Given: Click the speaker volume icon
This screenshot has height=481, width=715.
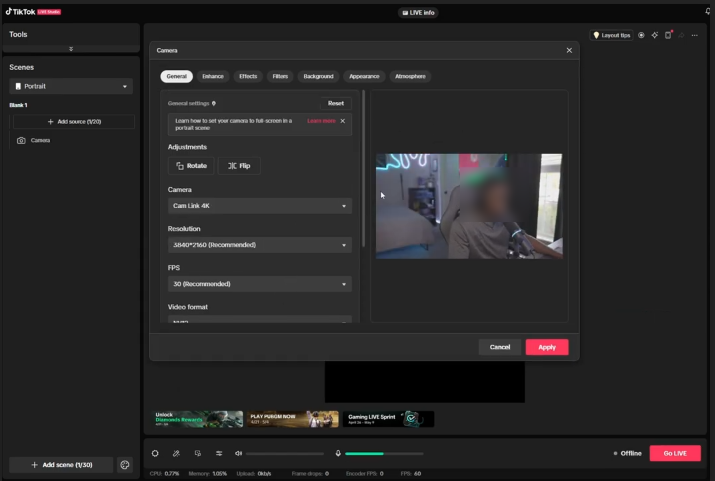Looking at the screenshot, I should [x=238, y=453].
